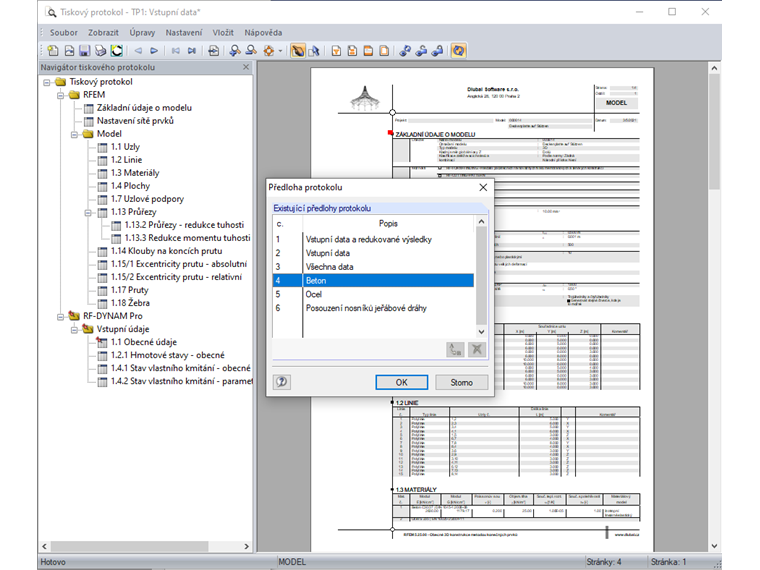Open the Nastavení menu
This screenshot has width=760, height=570.
click(x=184, y=32)
